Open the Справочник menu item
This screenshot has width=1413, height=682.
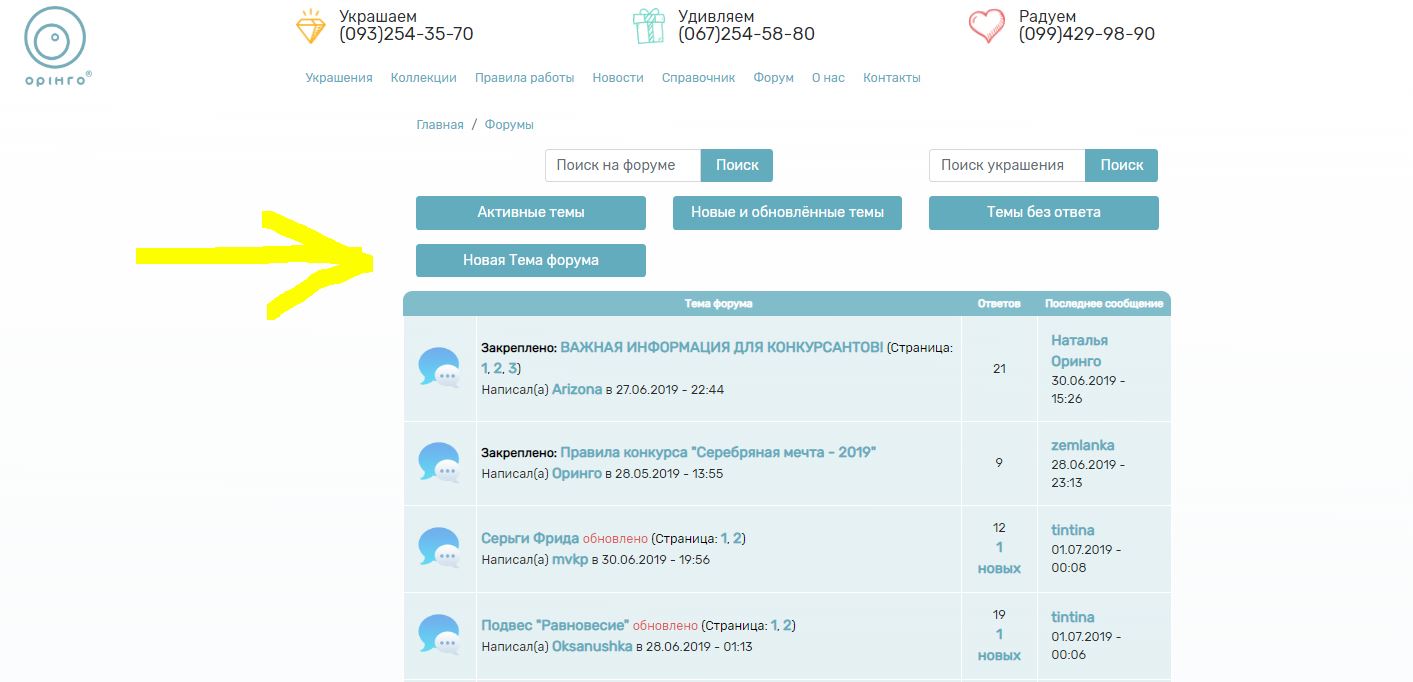698,78
